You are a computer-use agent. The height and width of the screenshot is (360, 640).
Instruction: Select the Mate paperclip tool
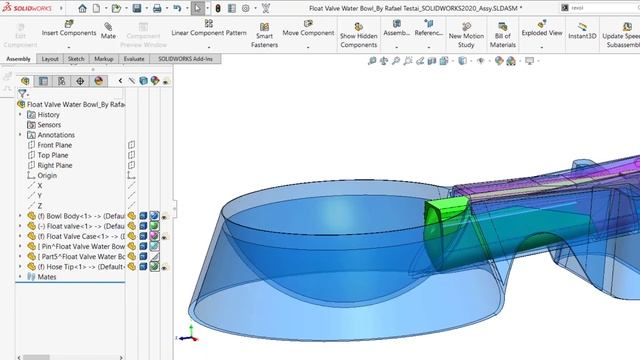[x=108, y=27]
